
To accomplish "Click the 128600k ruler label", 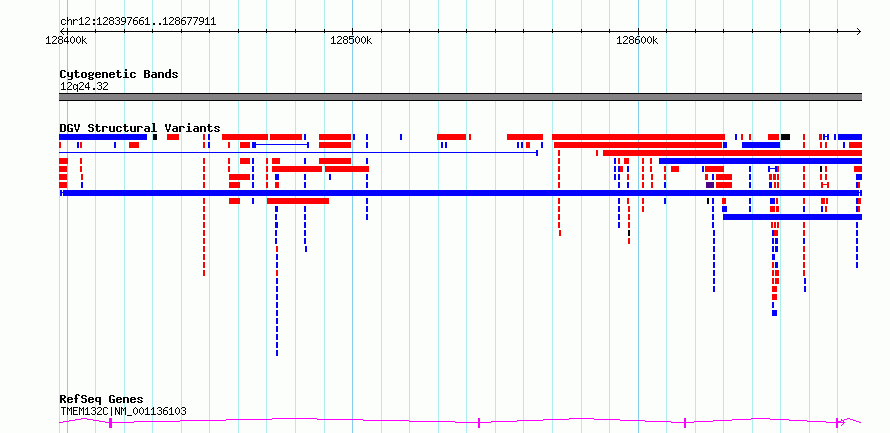I will click(x=637, y=40).
